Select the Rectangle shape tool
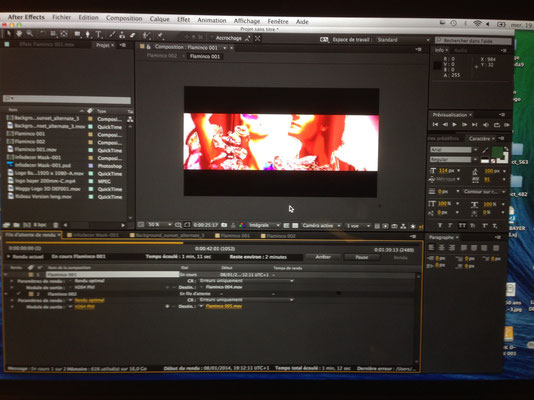The image size is (534, 400). (78, 34)
